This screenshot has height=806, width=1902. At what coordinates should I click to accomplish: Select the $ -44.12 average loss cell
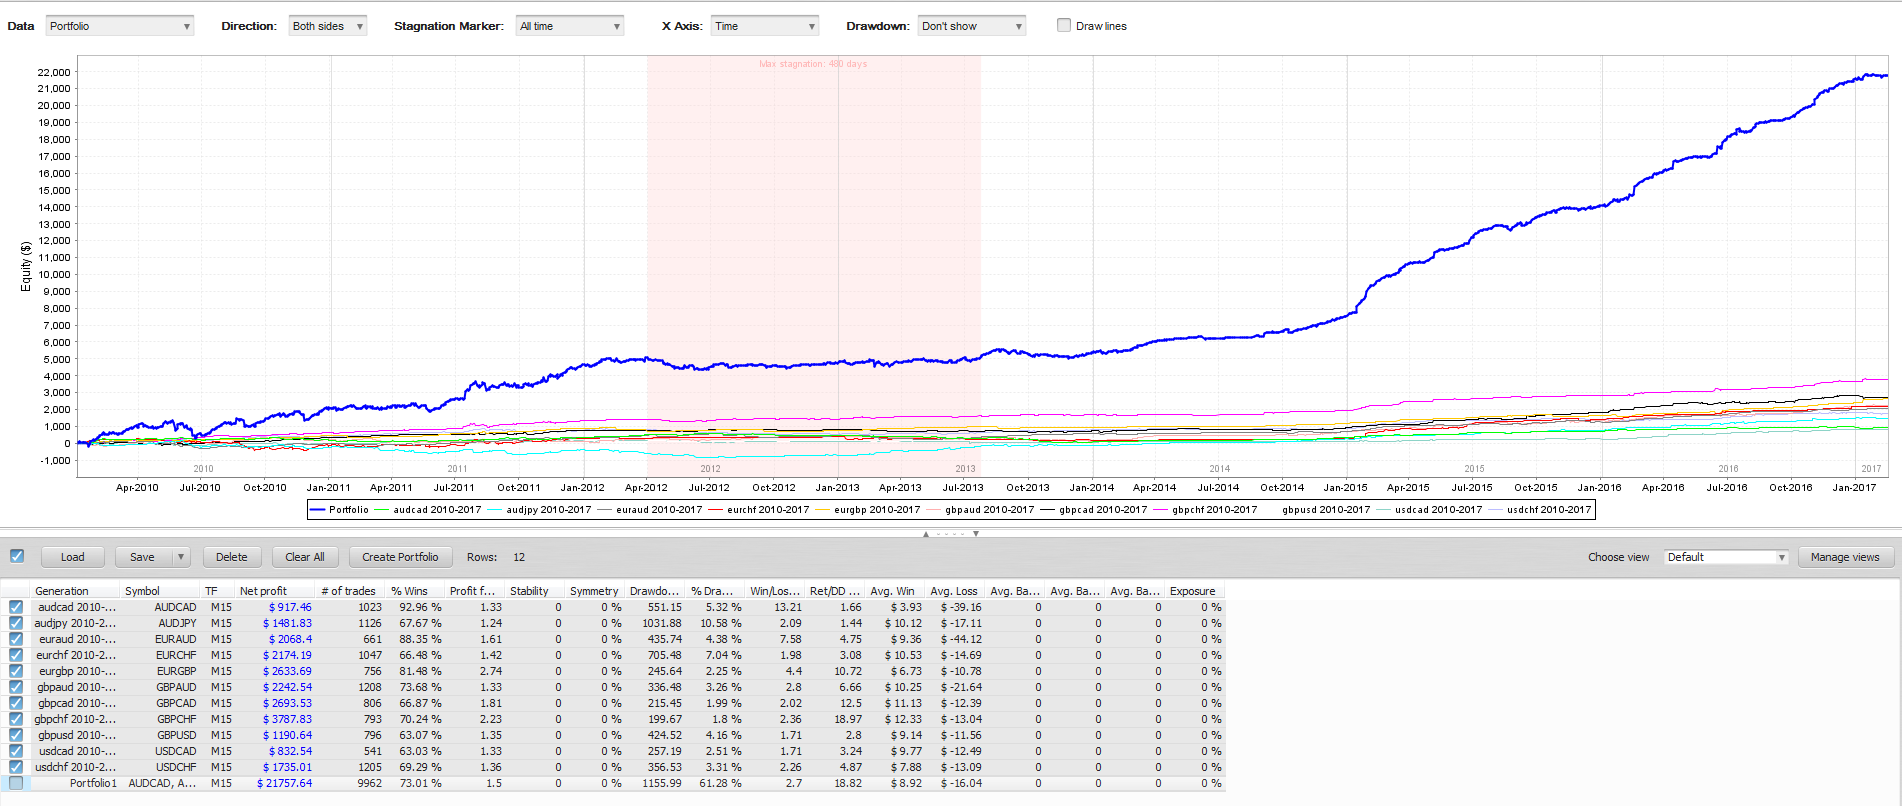pos(955,639)
